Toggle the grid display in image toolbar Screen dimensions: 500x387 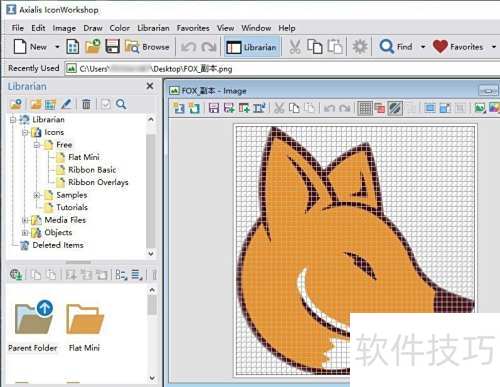pos(365,108)
